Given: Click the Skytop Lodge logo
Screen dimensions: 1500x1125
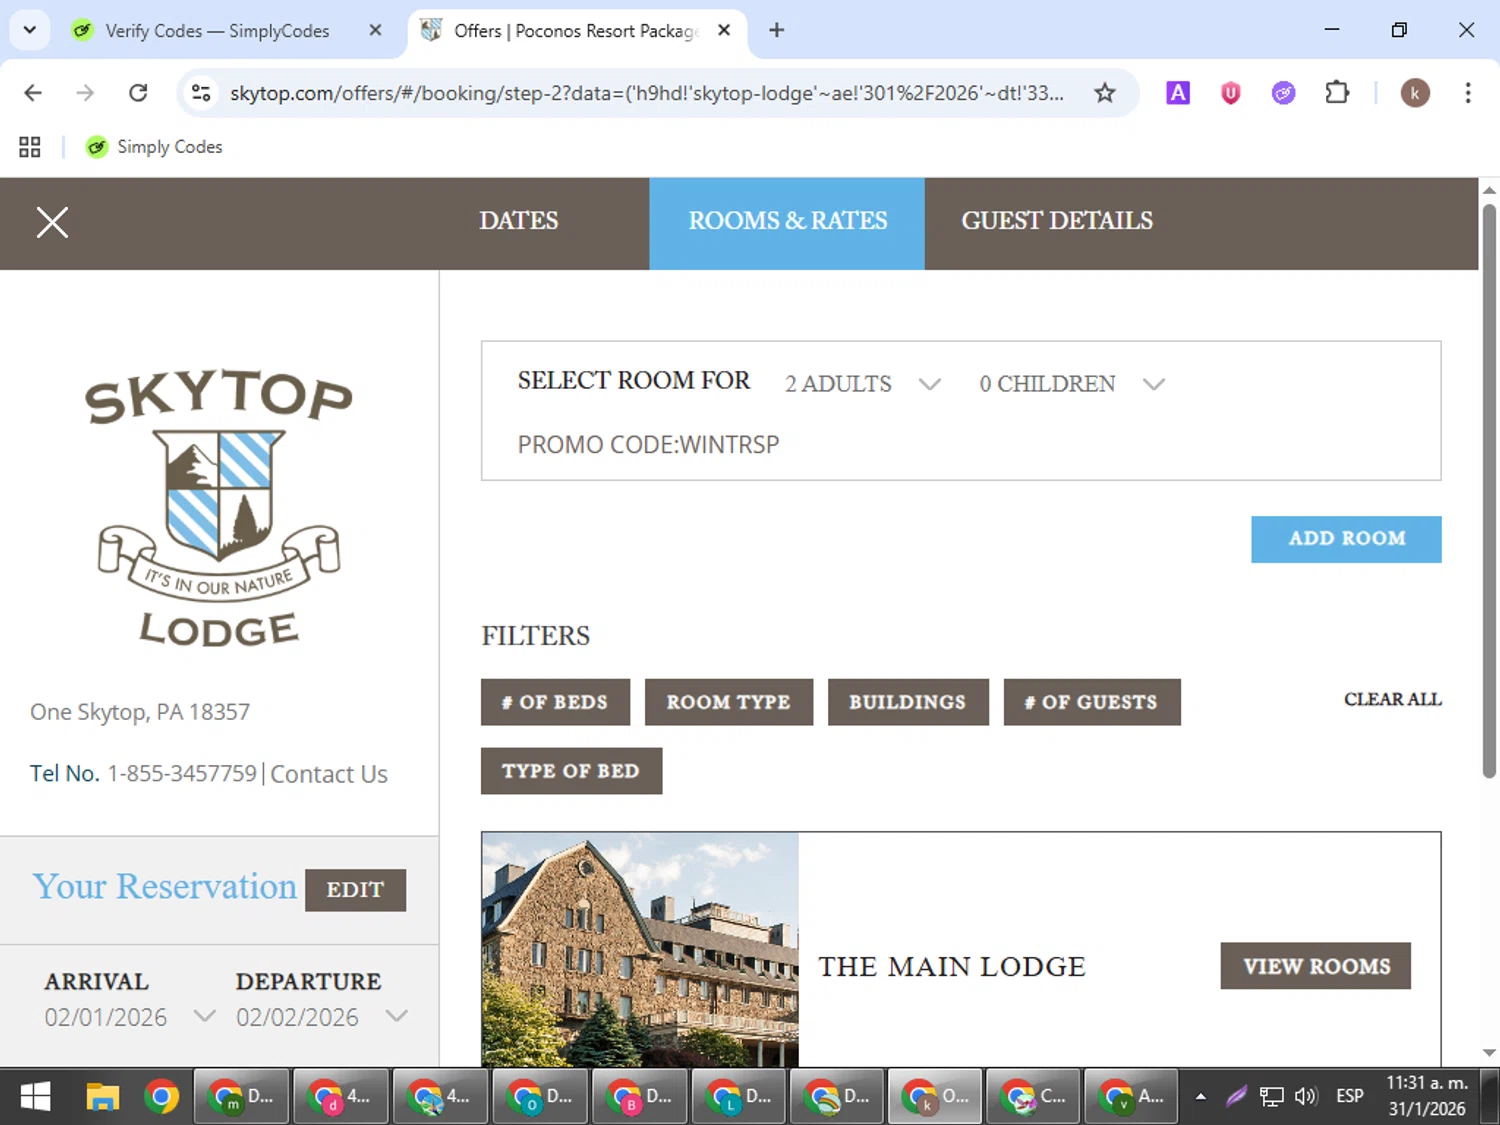Looking at the screenshot, I should pyautogui.click(x=219, y=508).
